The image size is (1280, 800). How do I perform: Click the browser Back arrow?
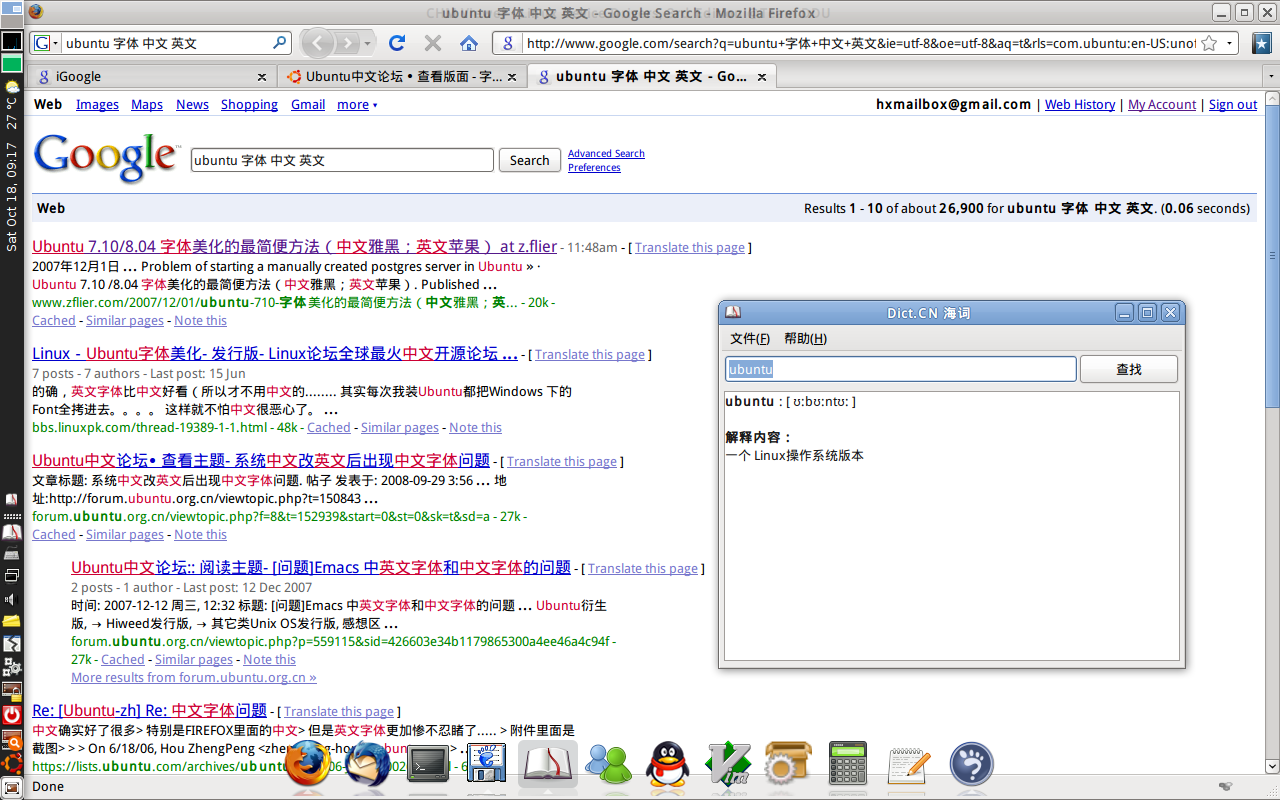317,43
